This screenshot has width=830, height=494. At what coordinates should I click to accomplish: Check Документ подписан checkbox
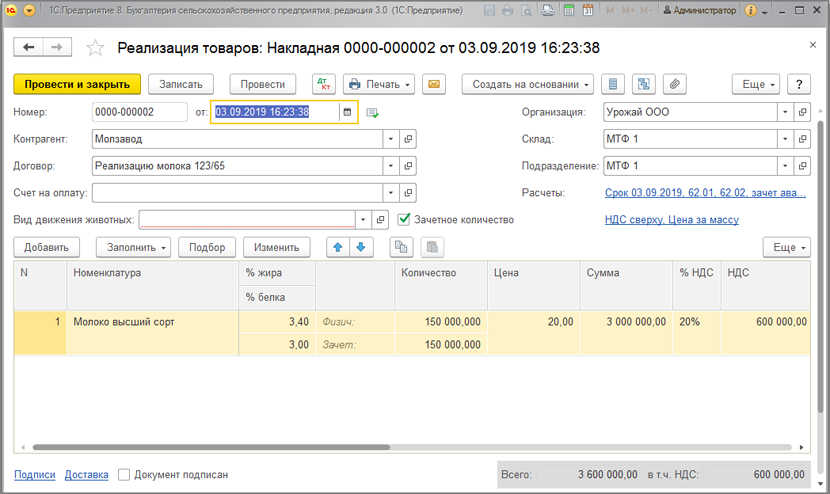(124, 474)
